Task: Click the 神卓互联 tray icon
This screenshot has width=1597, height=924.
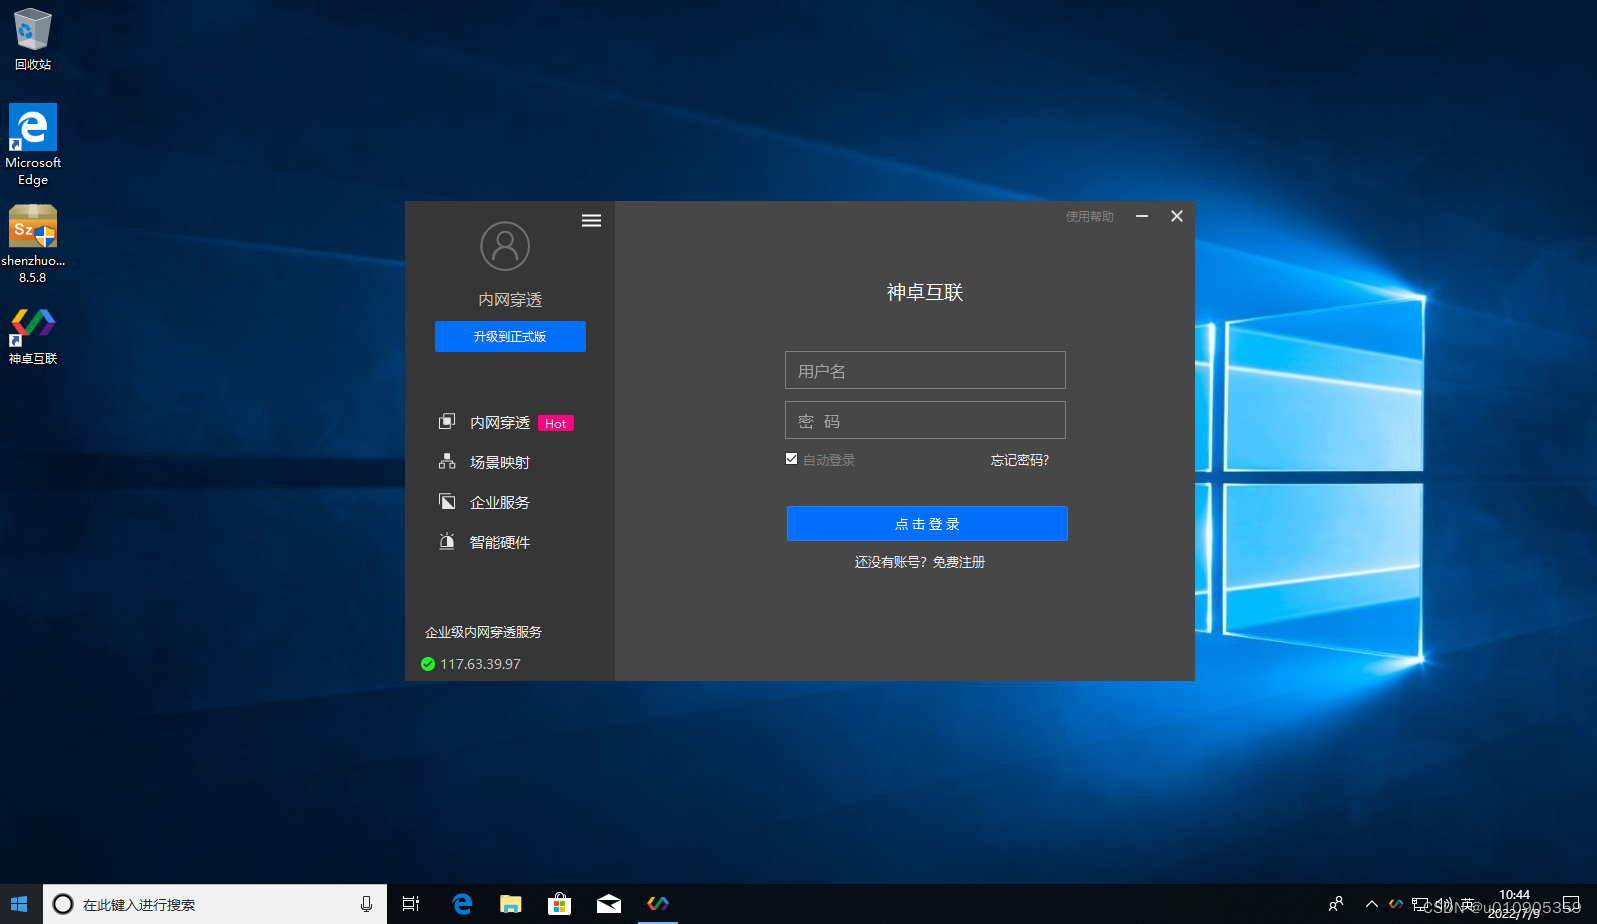Action: click(1396, 904)
